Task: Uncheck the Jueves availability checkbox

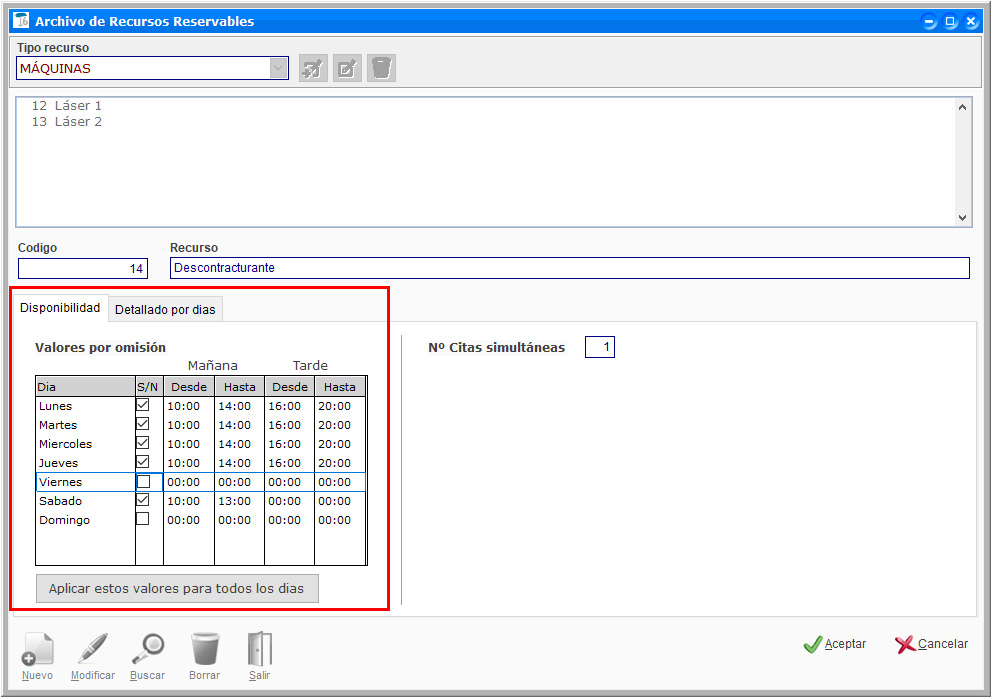Action: [143, 462]
